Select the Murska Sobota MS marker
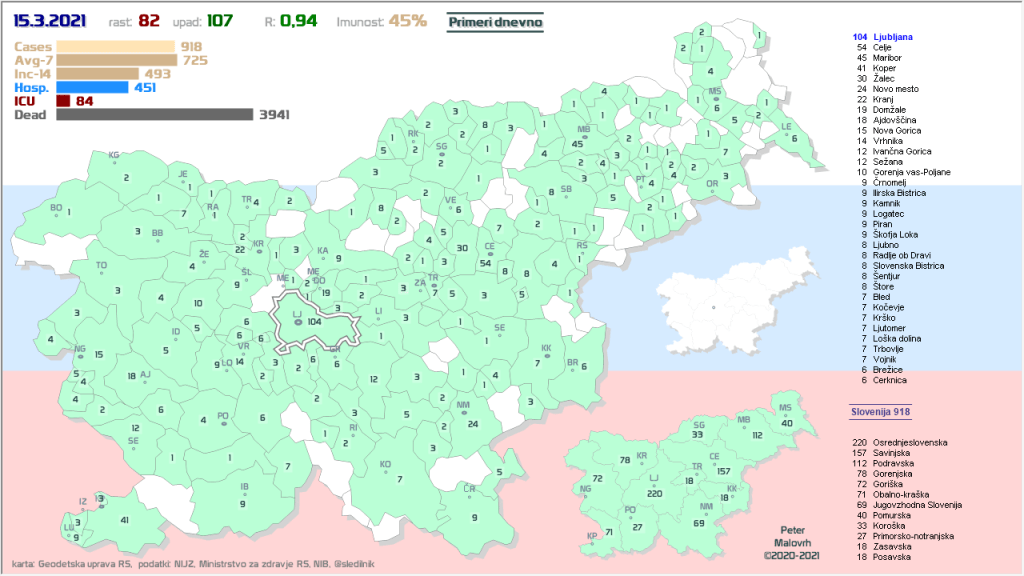 [715, 97]
